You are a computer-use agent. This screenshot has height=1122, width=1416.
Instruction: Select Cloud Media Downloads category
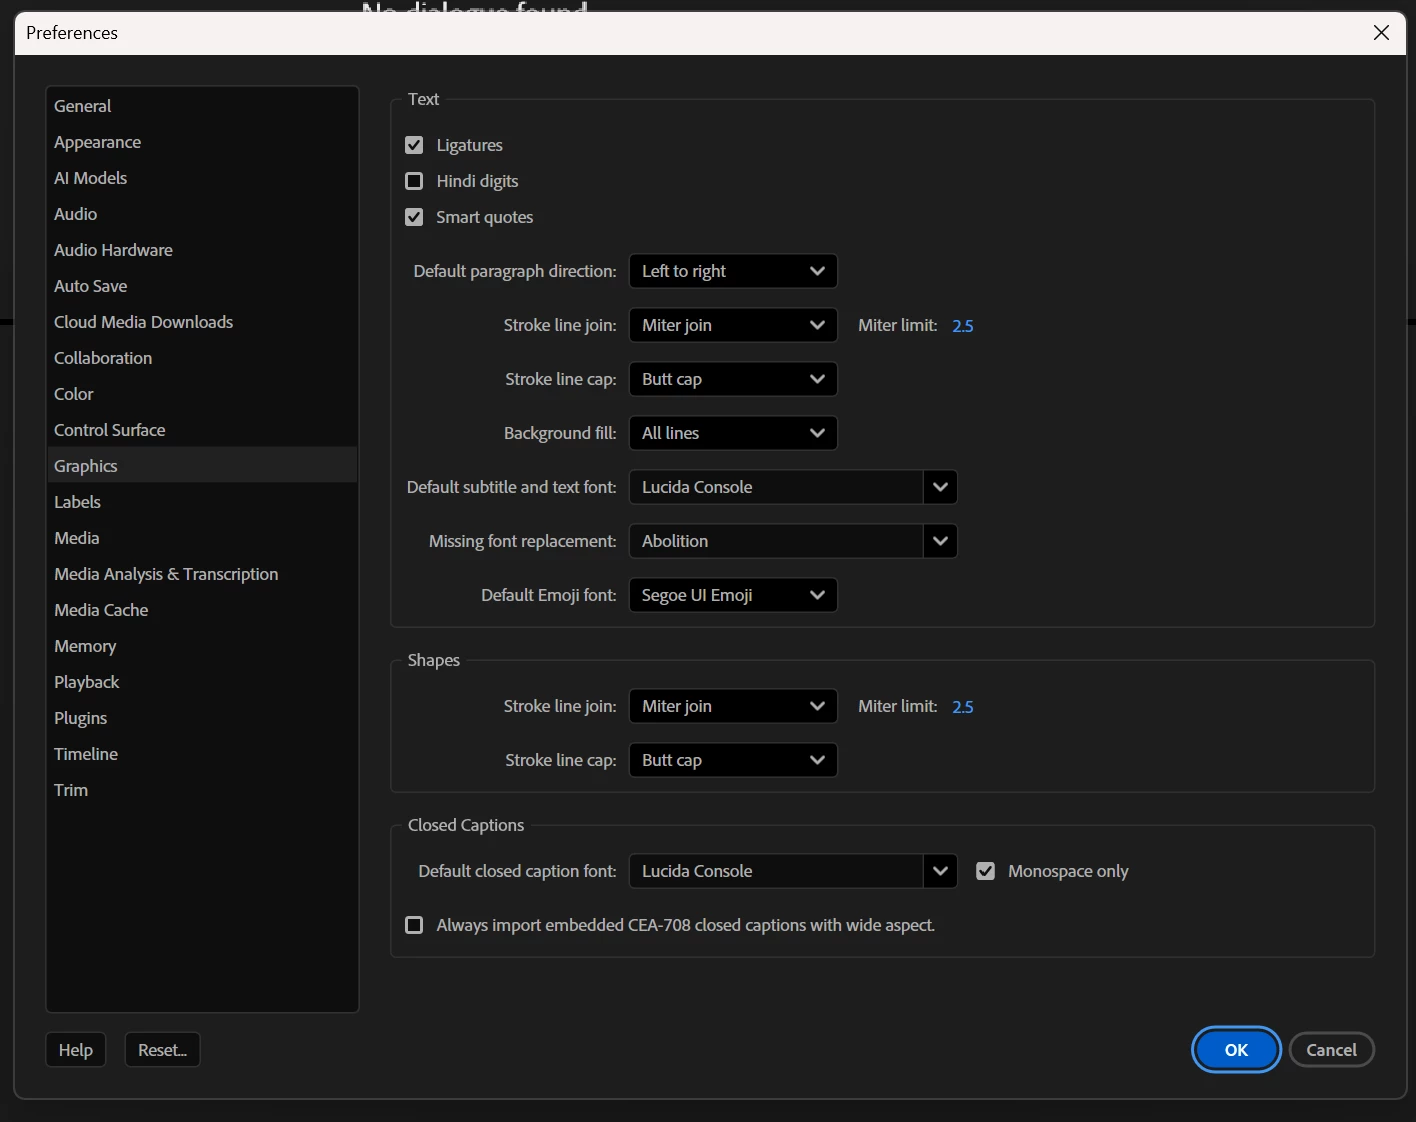[x=202, y=322]
